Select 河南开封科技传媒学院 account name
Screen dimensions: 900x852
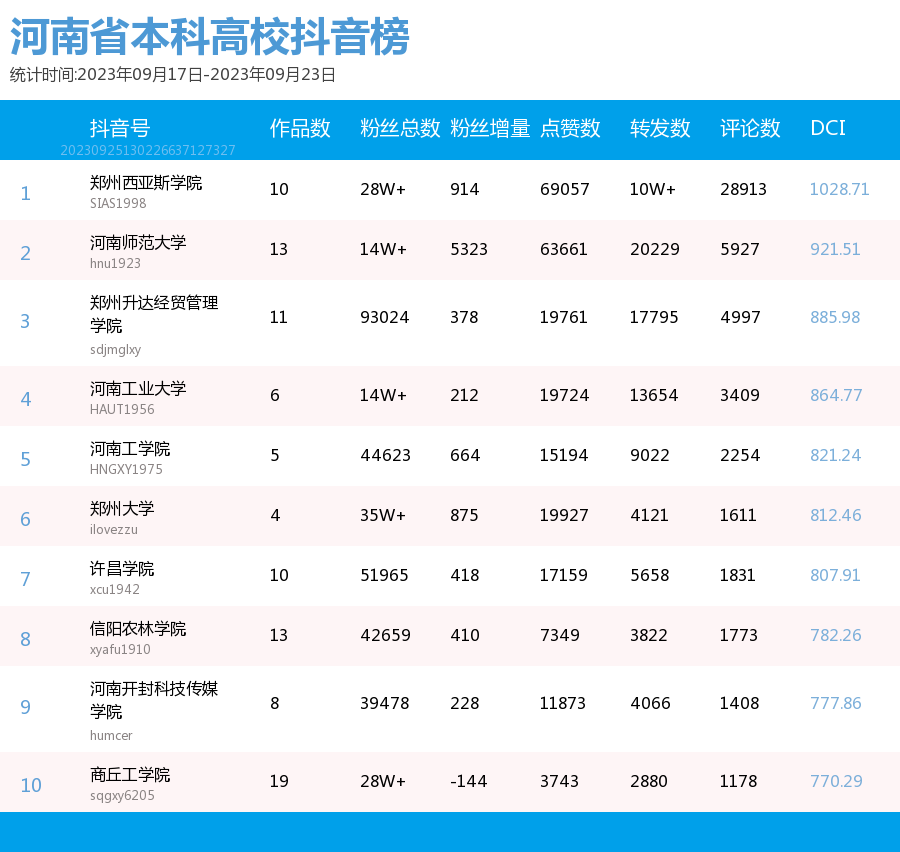point(154,699)
